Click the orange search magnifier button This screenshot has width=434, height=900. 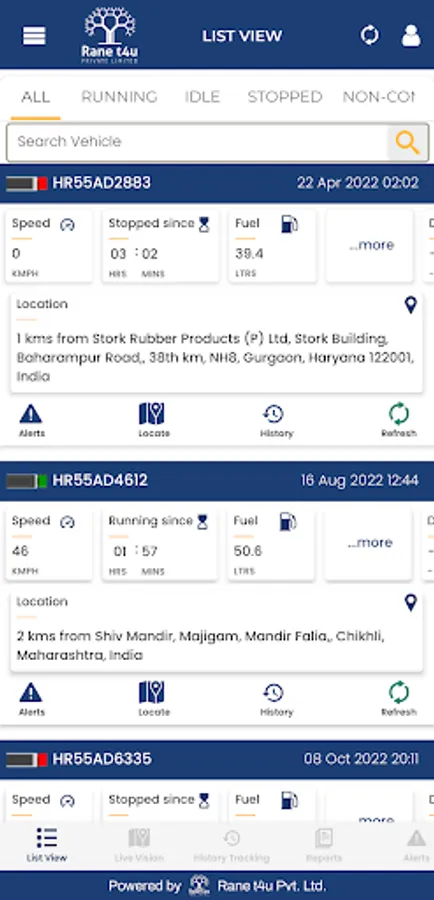pyautogui.click(x=408, y=142)
